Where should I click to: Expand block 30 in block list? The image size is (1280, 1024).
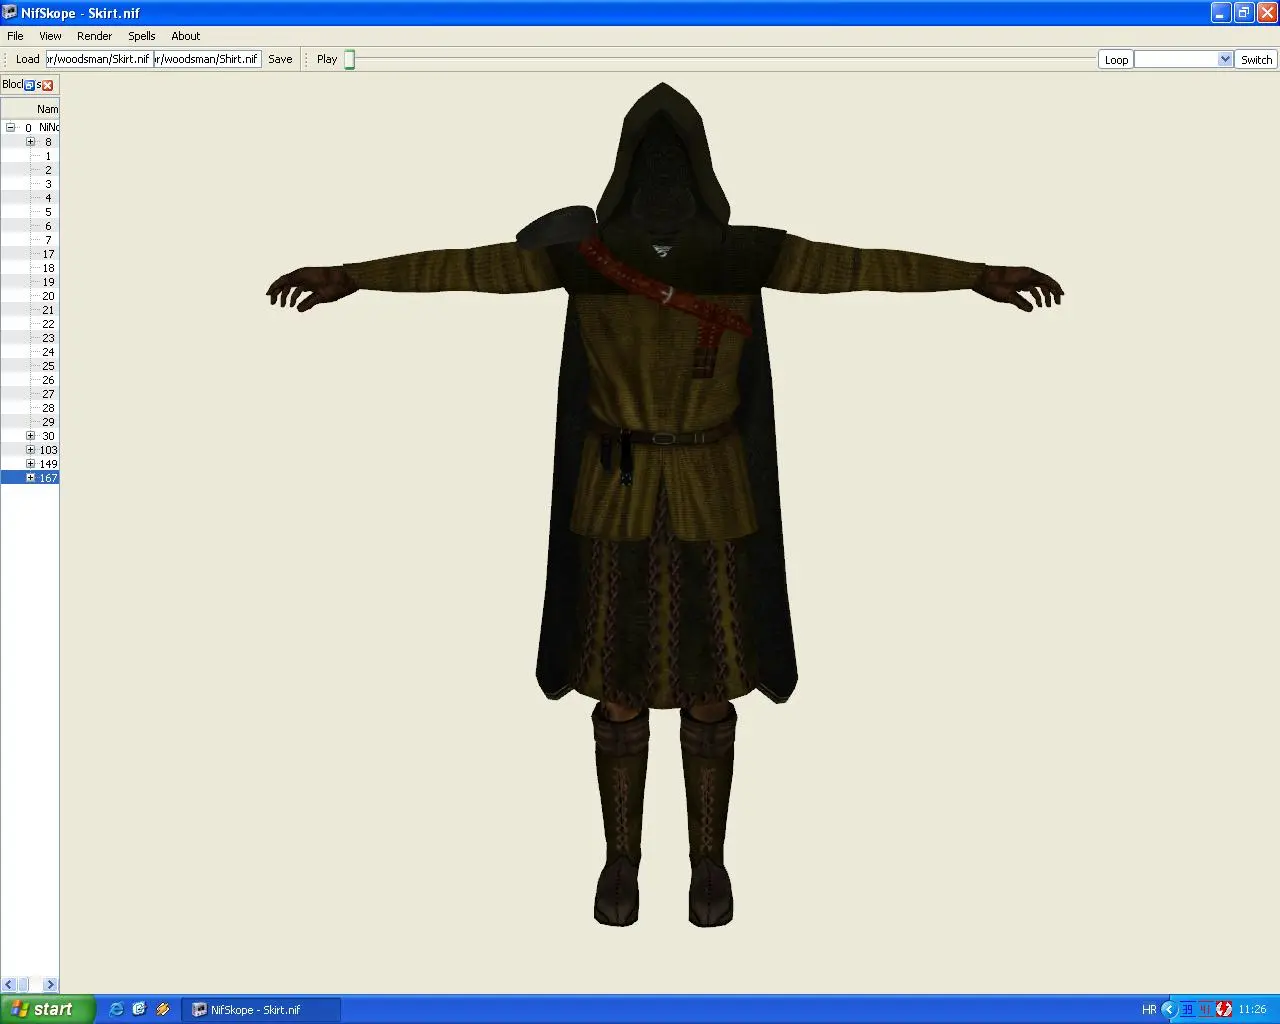pos(30,435)
